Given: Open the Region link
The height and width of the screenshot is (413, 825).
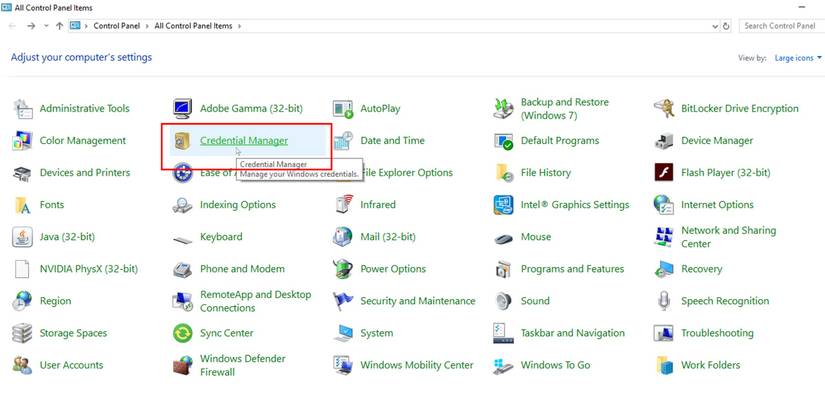Looking at the screenshot, I should point(55,301).
